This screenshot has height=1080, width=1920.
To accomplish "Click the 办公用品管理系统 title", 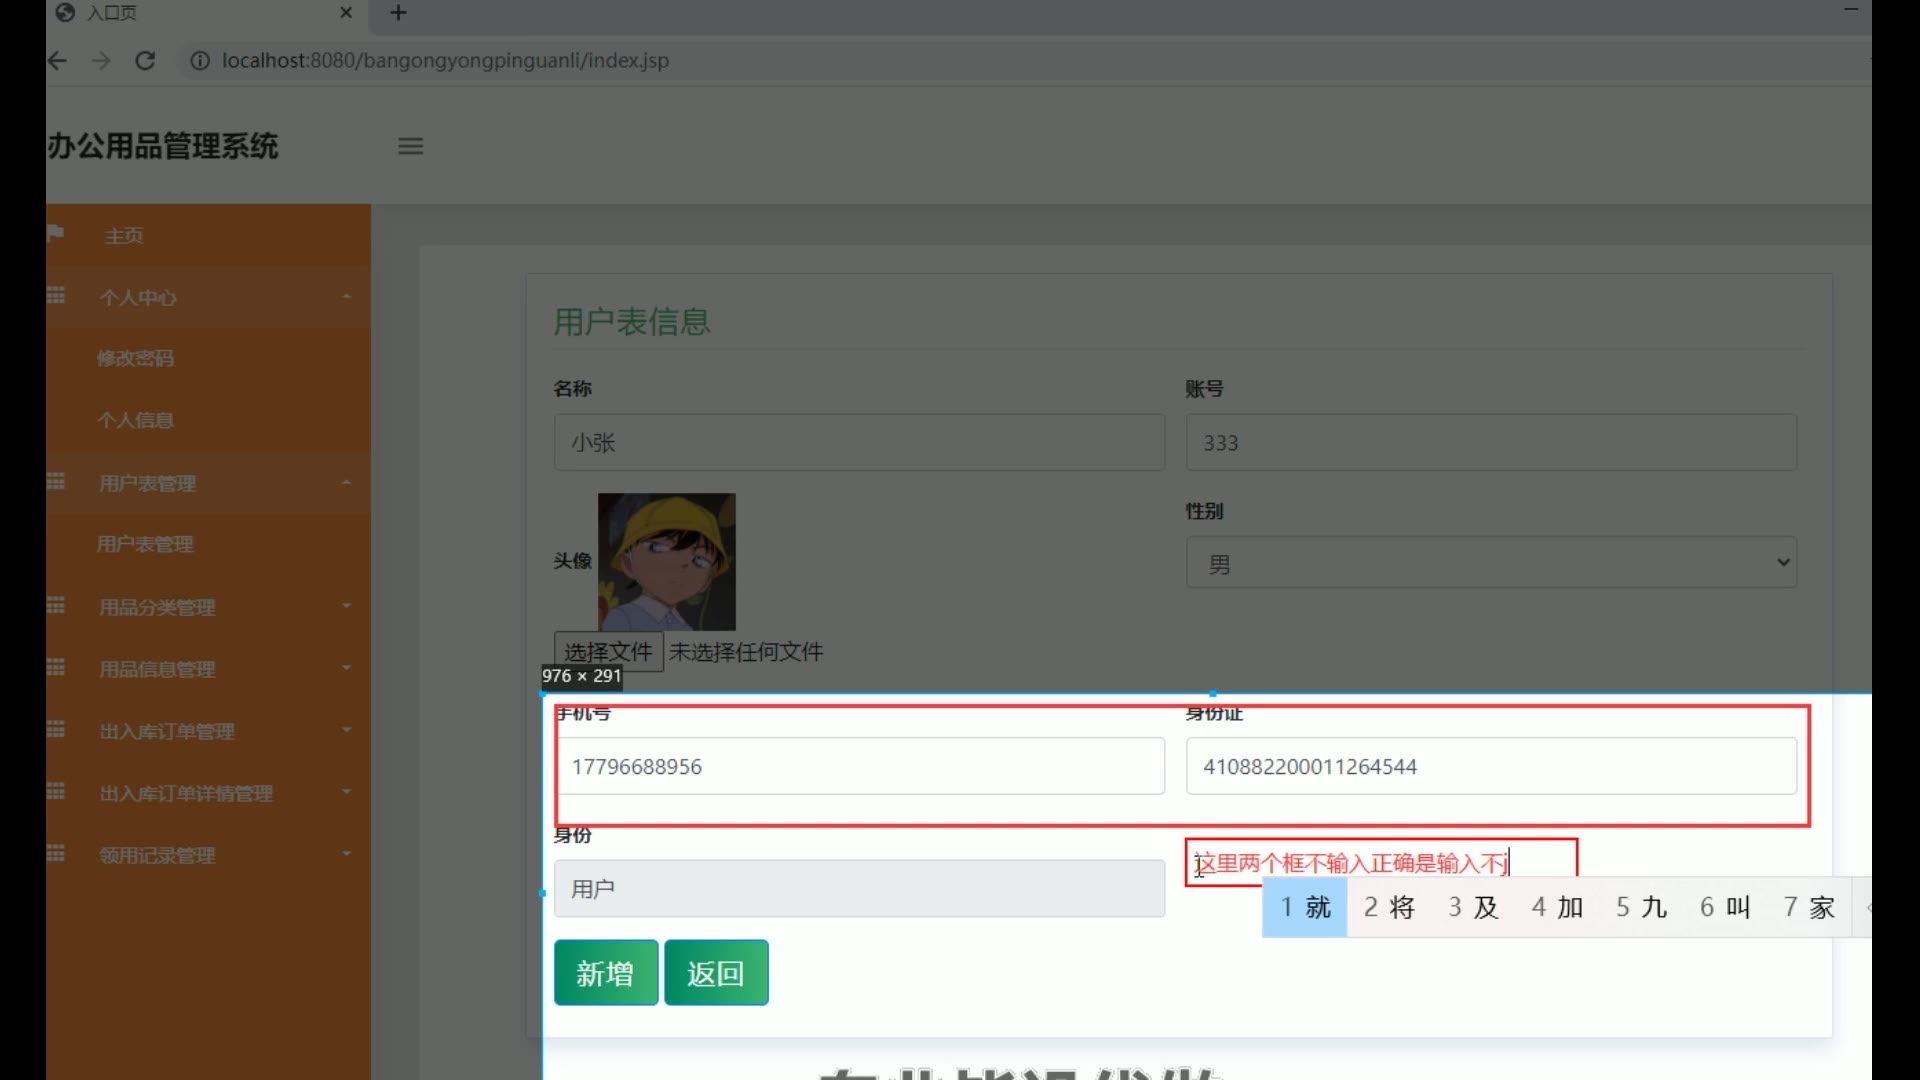I will coord(163,146).
